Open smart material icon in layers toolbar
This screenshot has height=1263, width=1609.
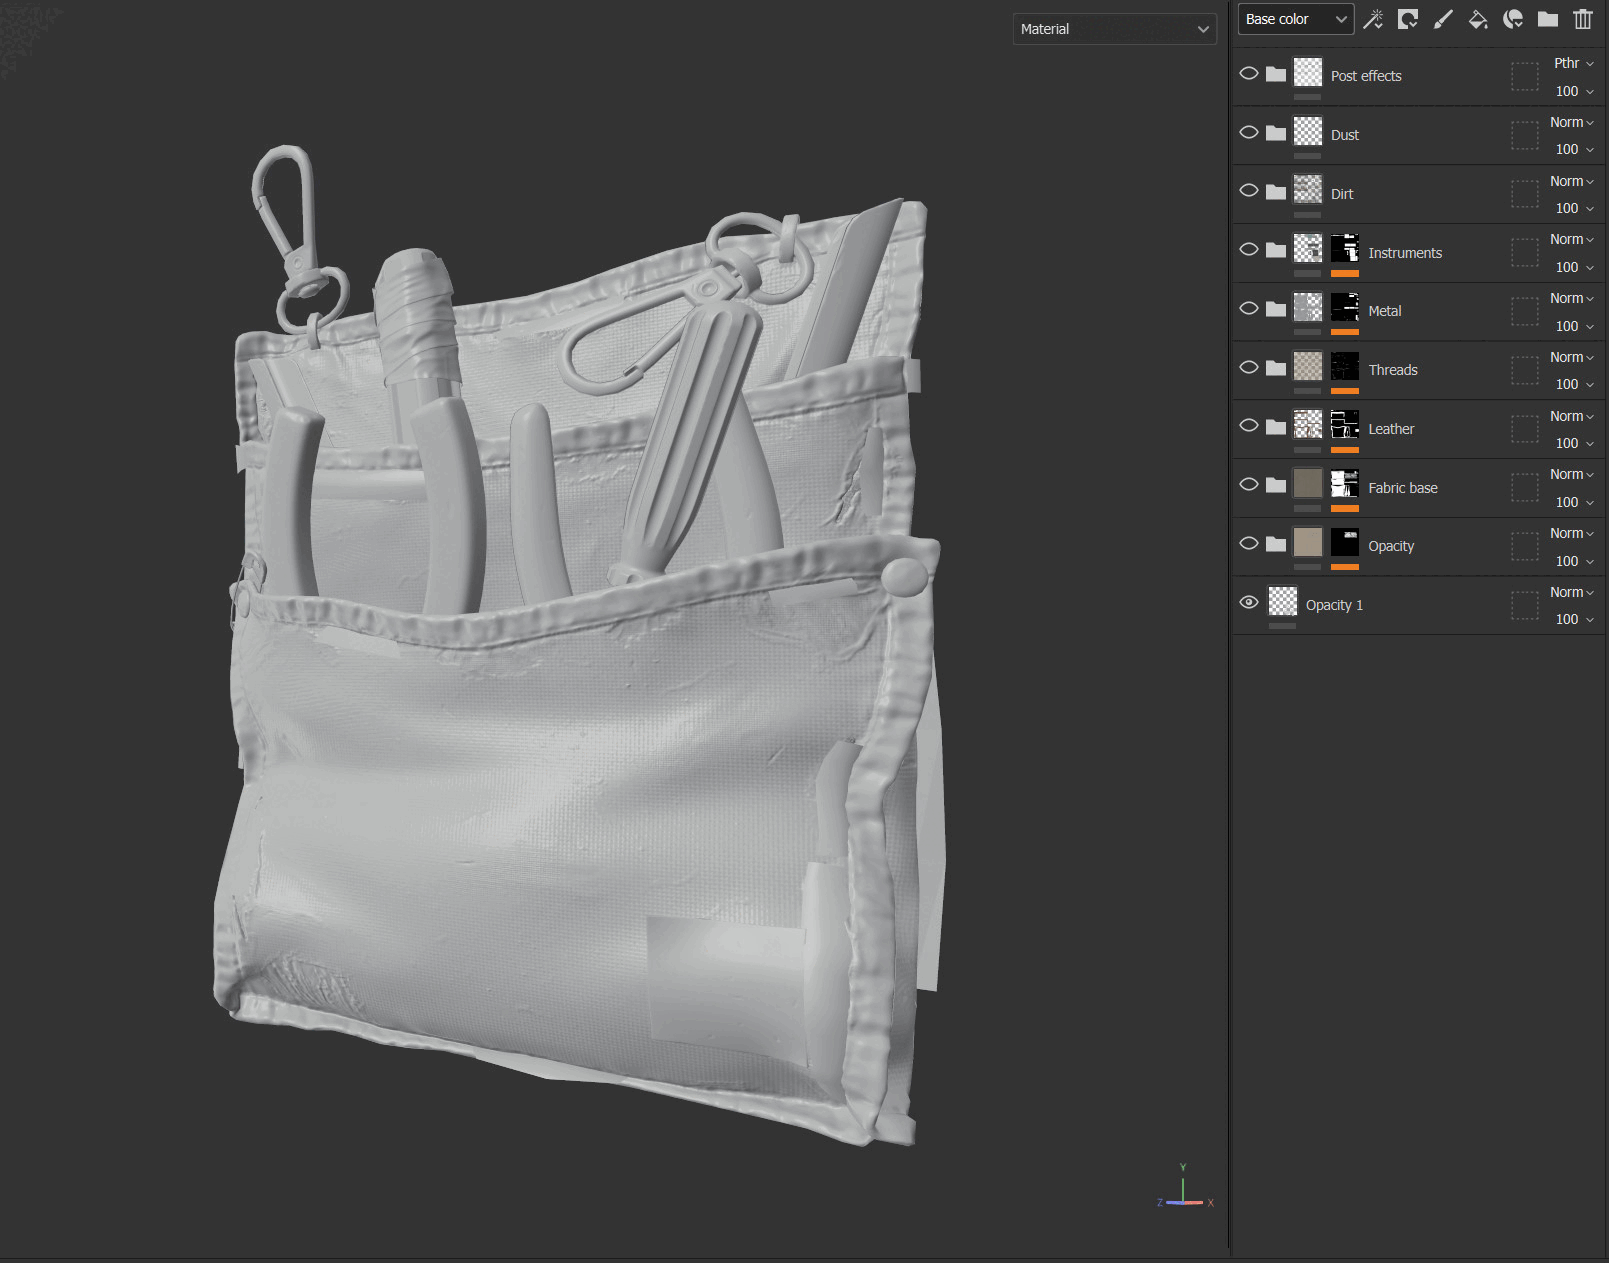1513,19
